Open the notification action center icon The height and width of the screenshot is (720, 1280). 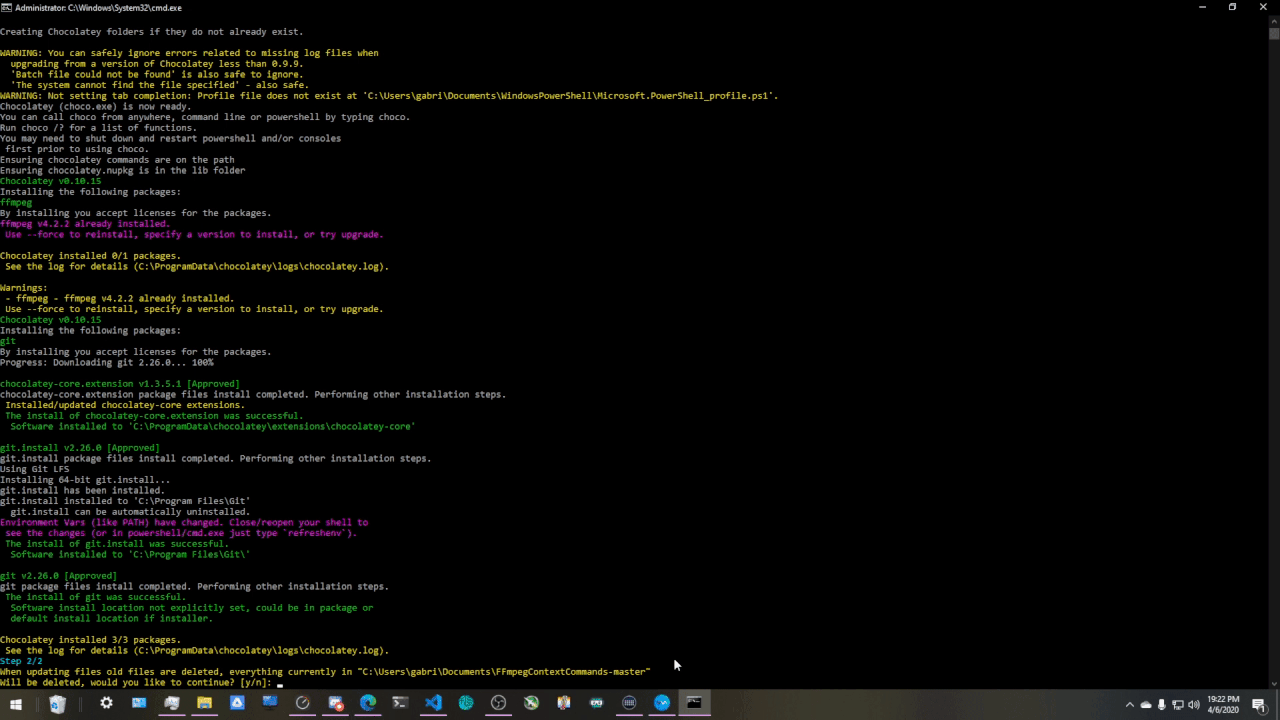1259,705
